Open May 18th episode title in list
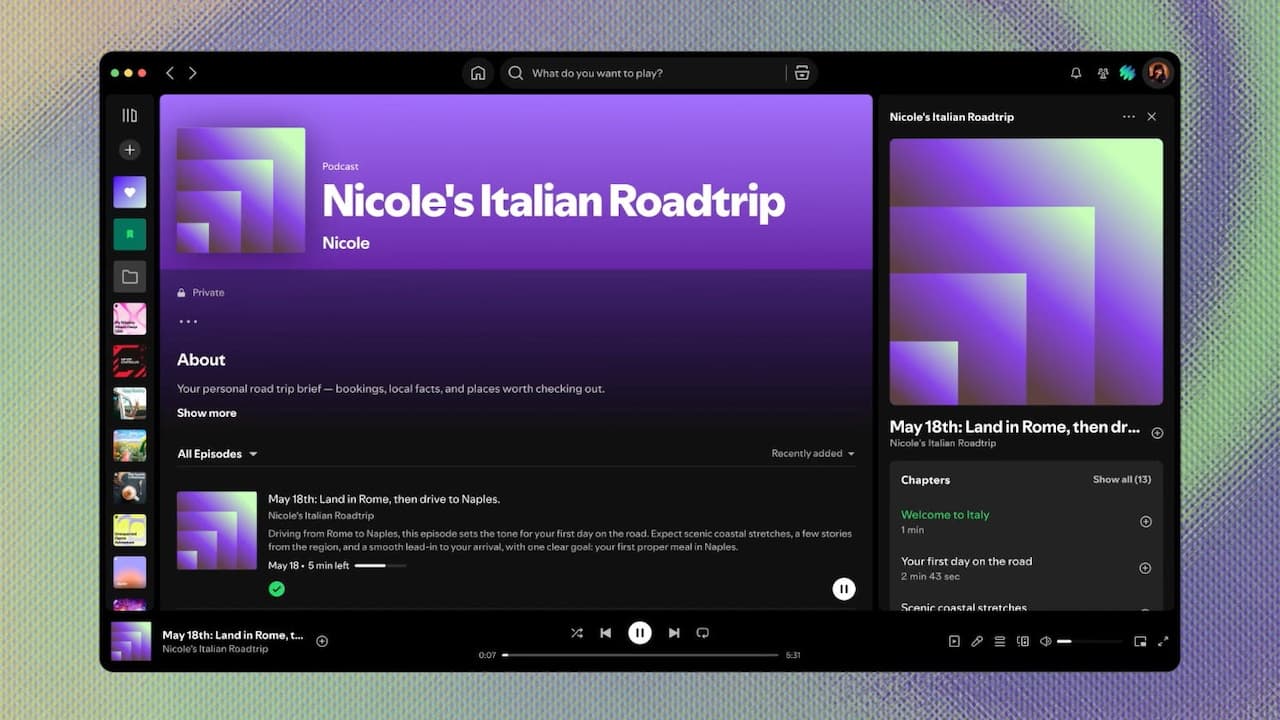Viewport: 1280px width, 720px height. 384,499
